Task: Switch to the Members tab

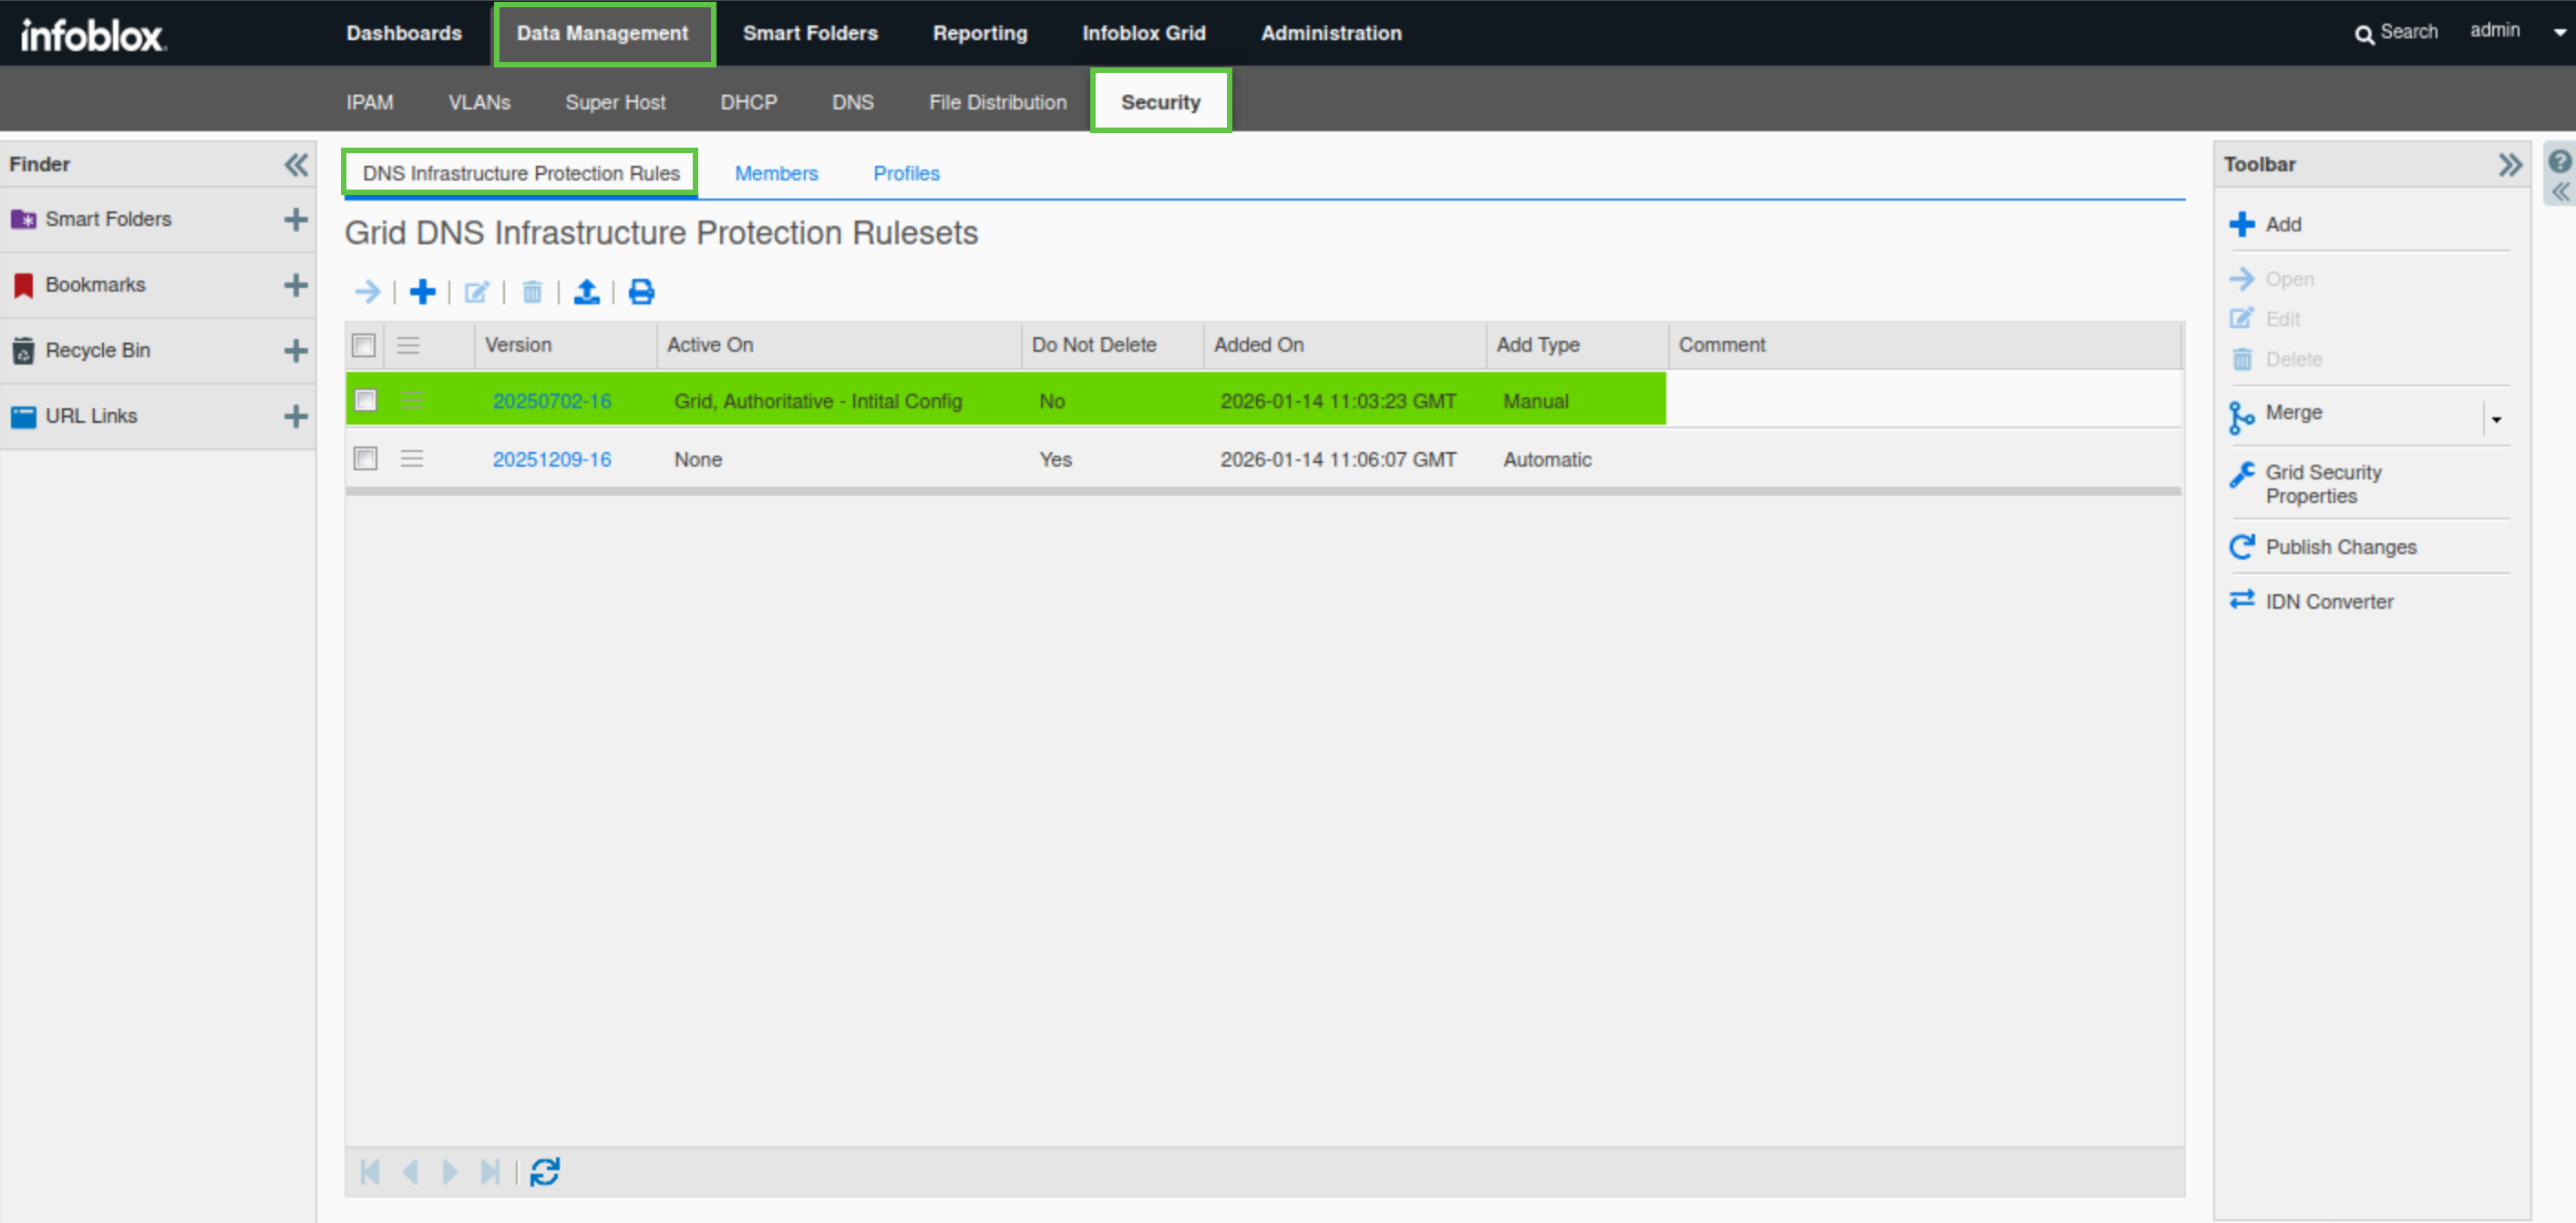Action: pos(776,173)
